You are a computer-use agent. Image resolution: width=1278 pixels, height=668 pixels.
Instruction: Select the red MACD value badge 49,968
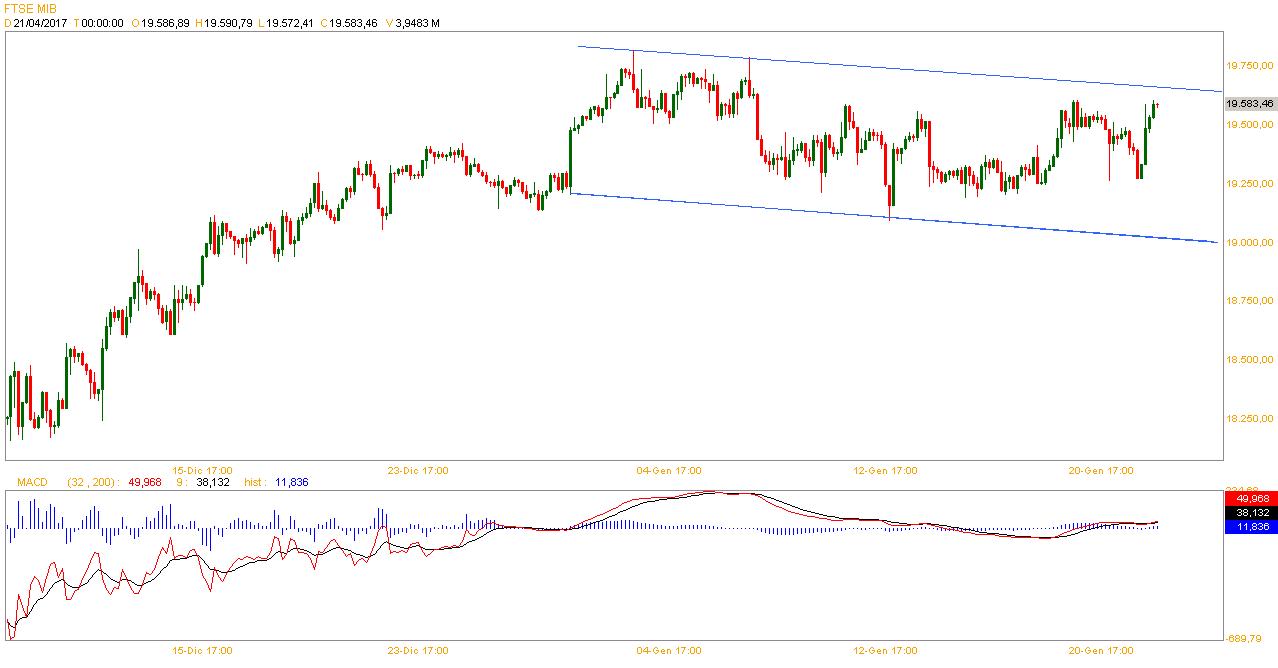tap(1251, 498)
